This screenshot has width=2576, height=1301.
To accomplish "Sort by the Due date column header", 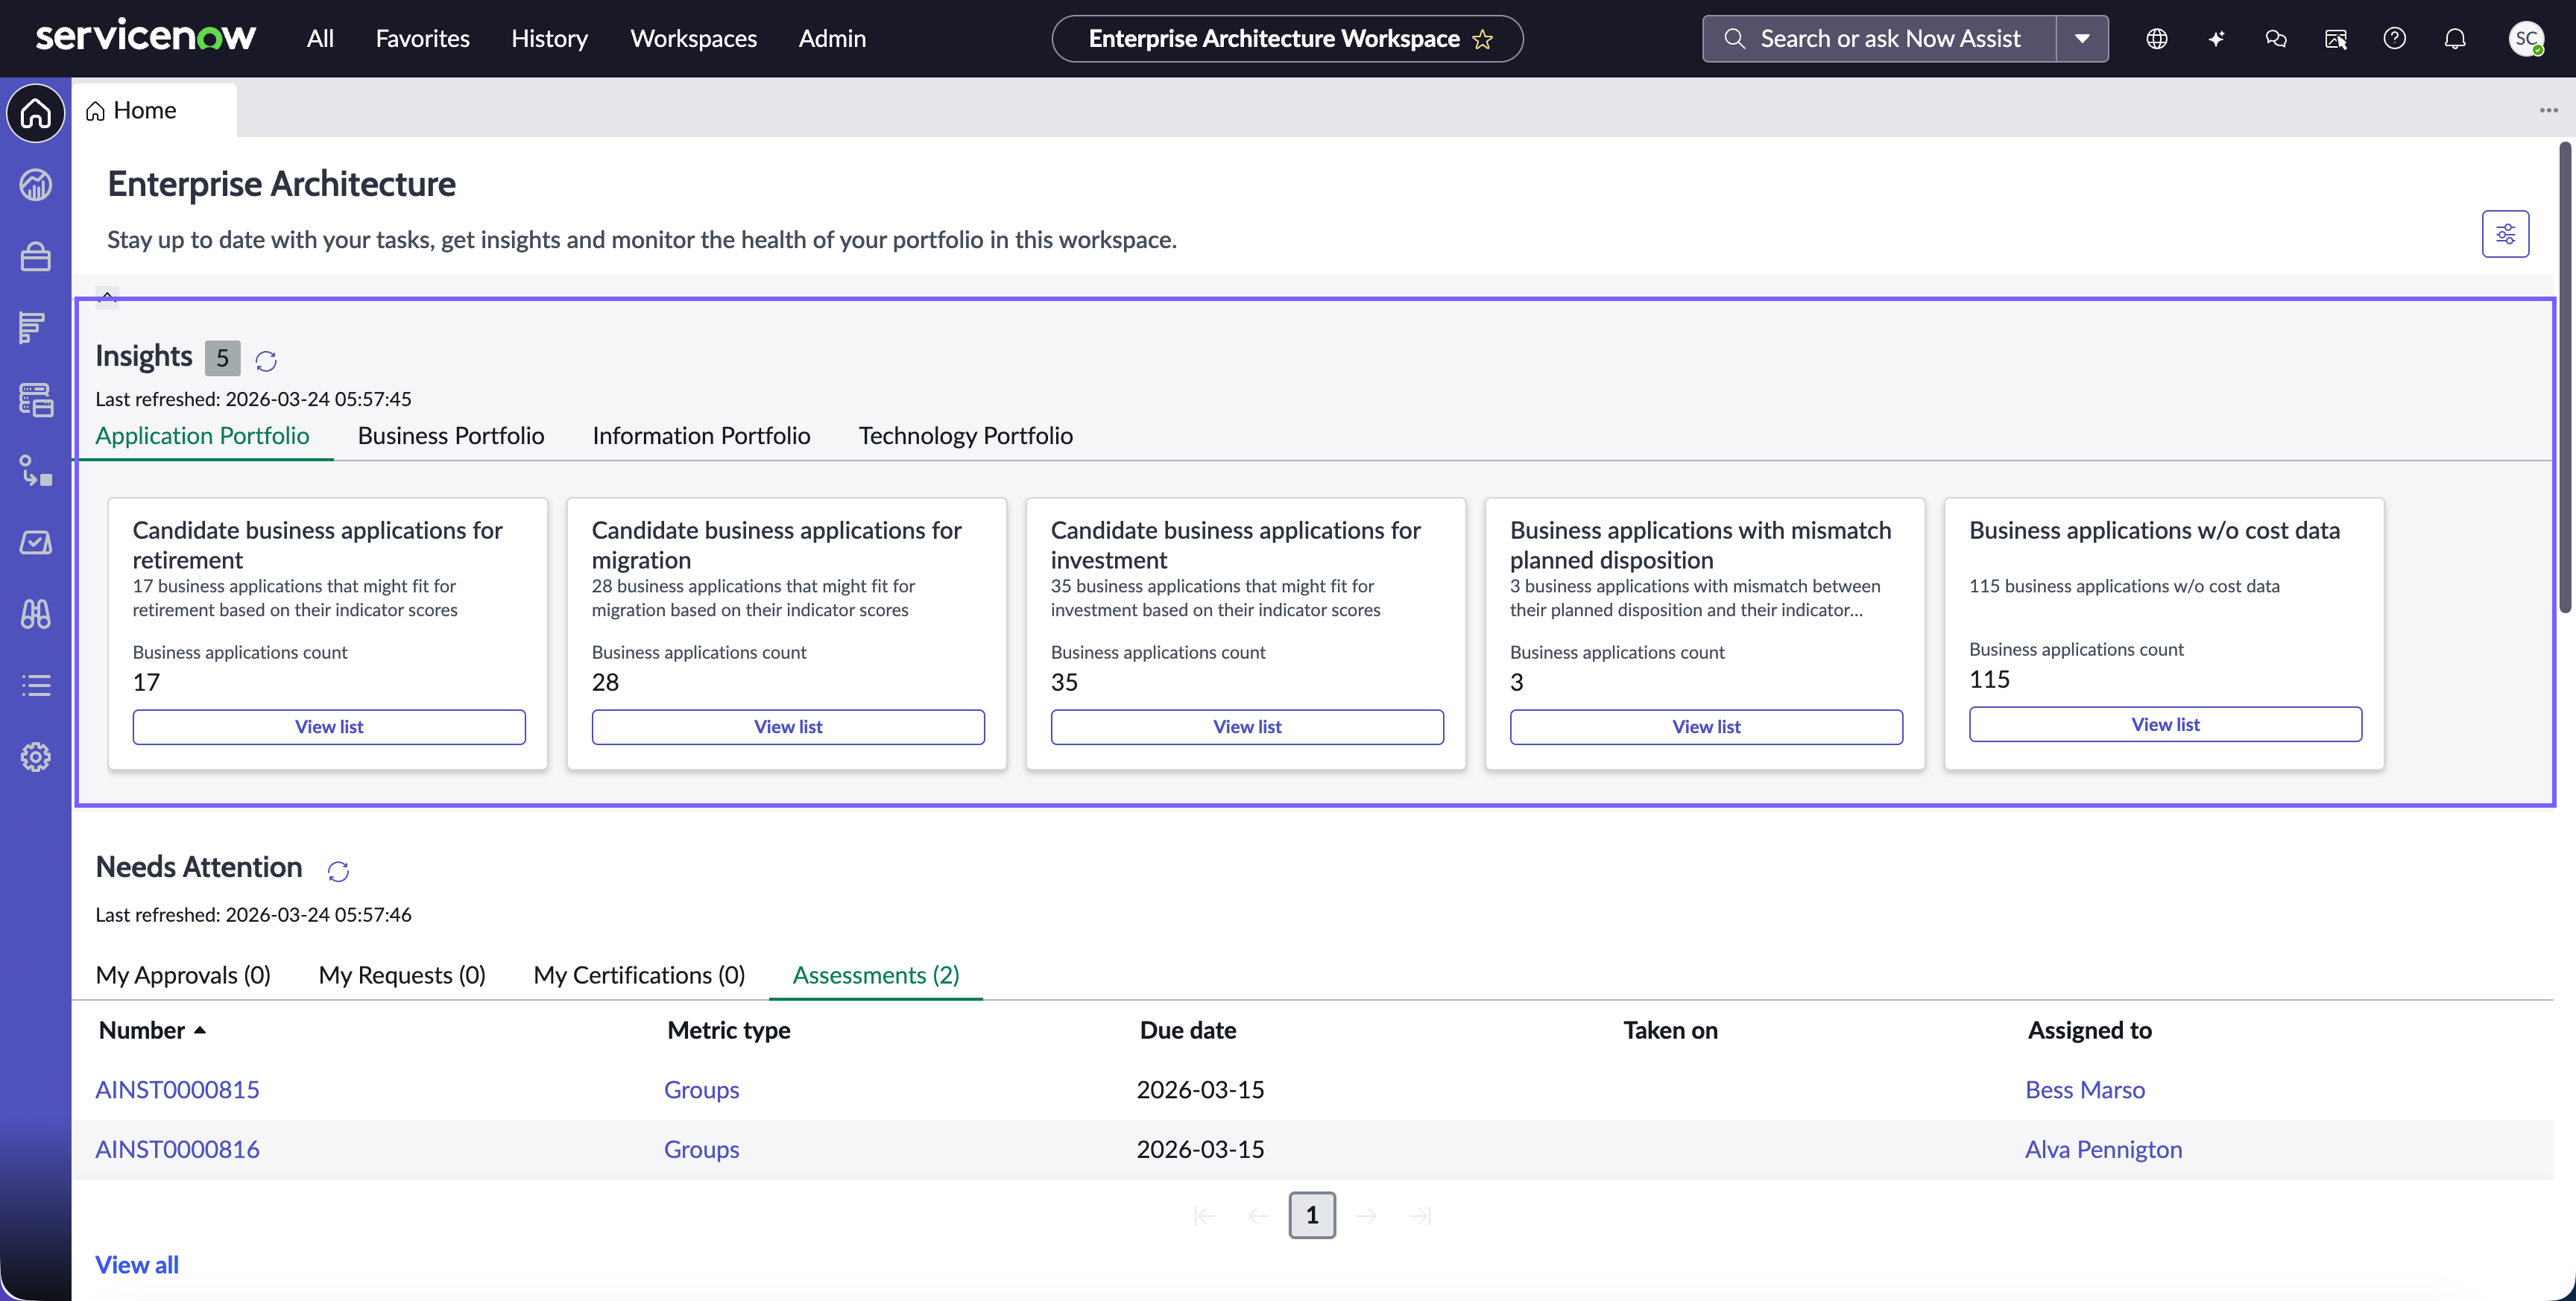I will [x=1188, y=1030].
